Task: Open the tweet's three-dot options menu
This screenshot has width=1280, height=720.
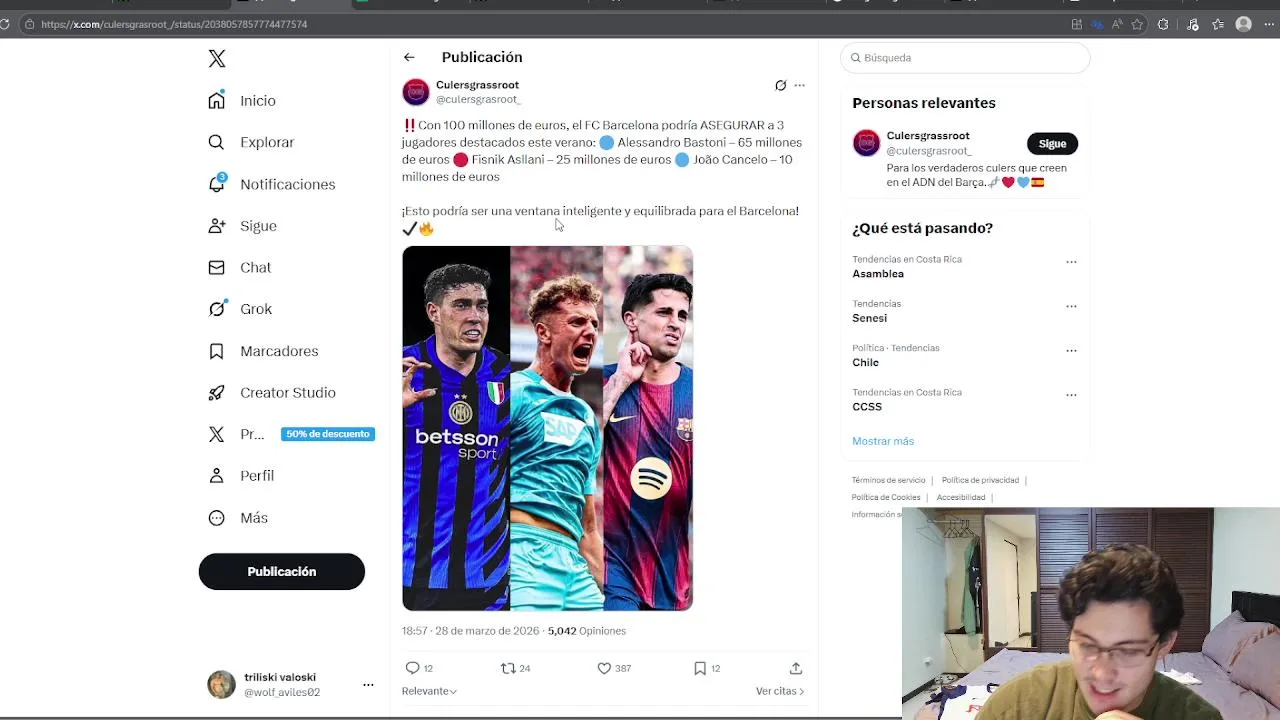Action: [x=799, y=85]
